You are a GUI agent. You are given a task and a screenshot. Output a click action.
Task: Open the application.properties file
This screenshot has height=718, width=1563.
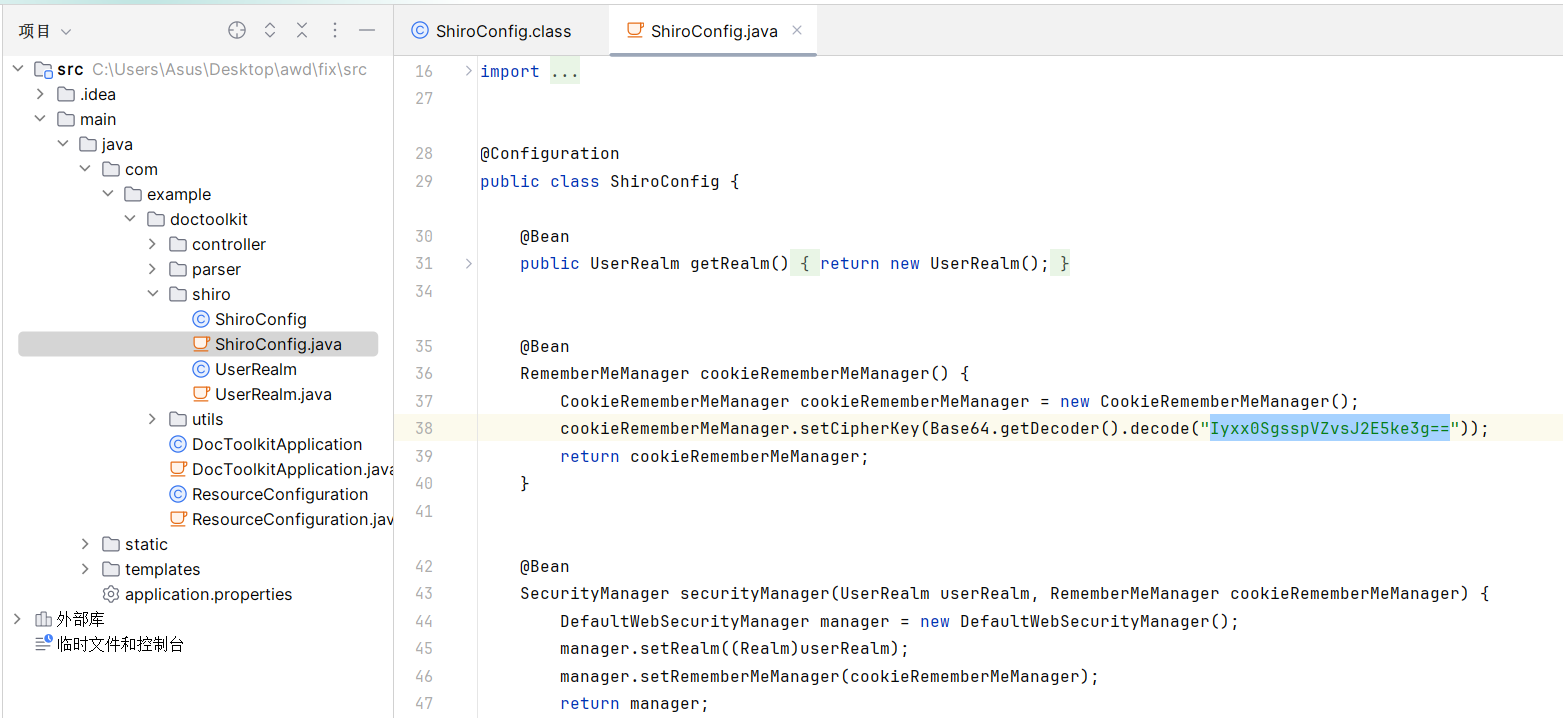coord(208,594)
